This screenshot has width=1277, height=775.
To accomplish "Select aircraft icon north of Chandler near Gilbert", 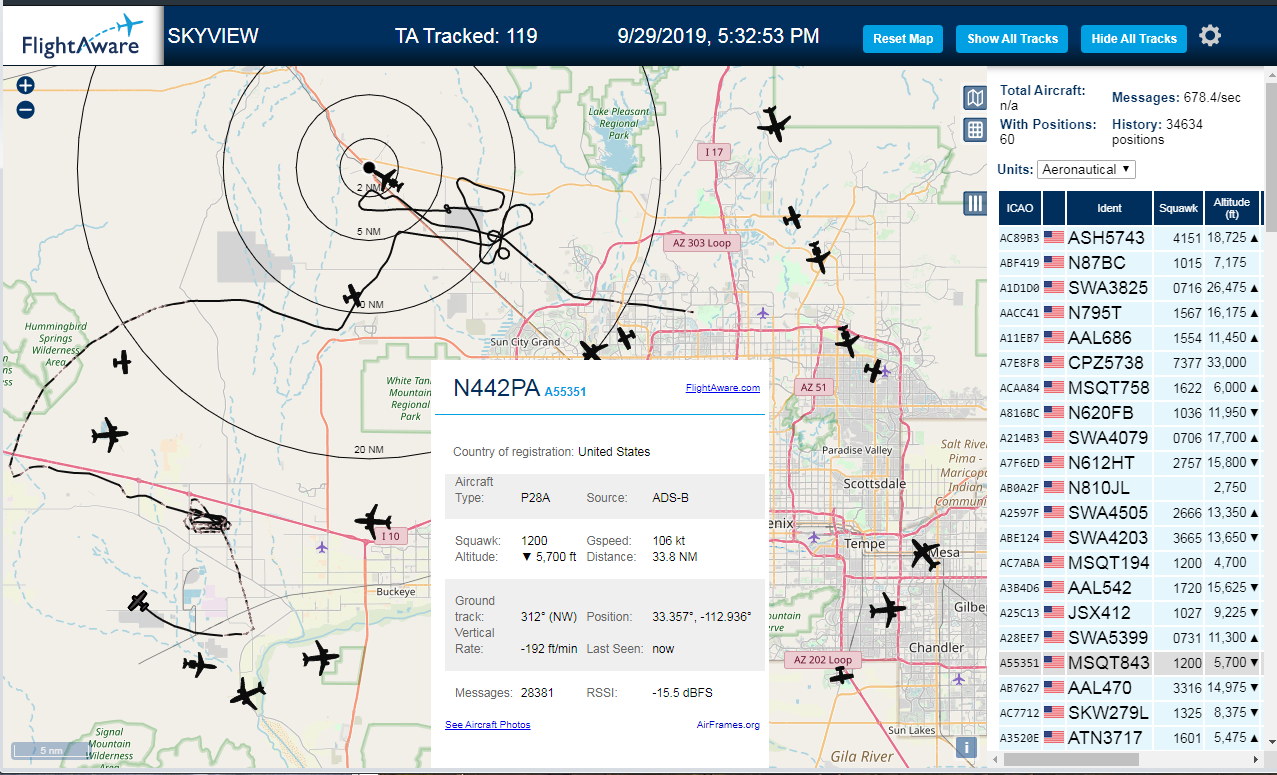I will (x=886, y=609).
